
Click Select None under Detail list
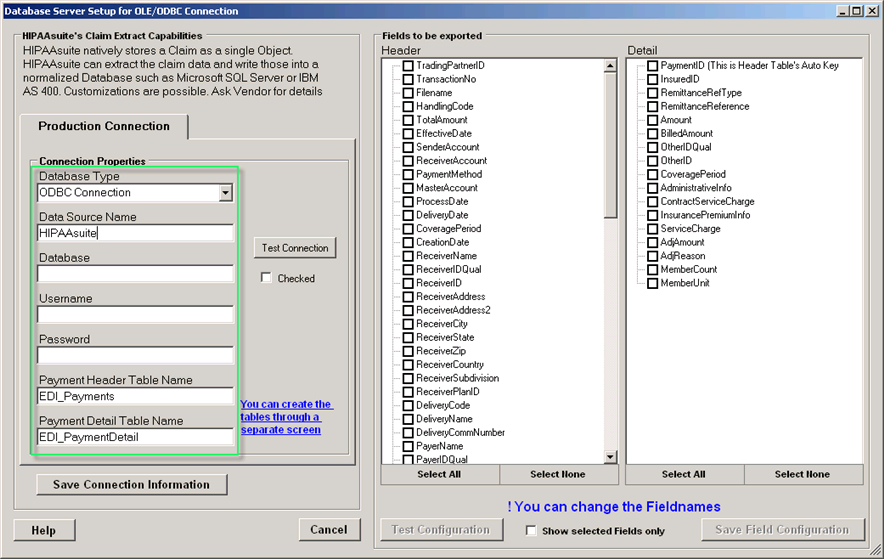802,475
